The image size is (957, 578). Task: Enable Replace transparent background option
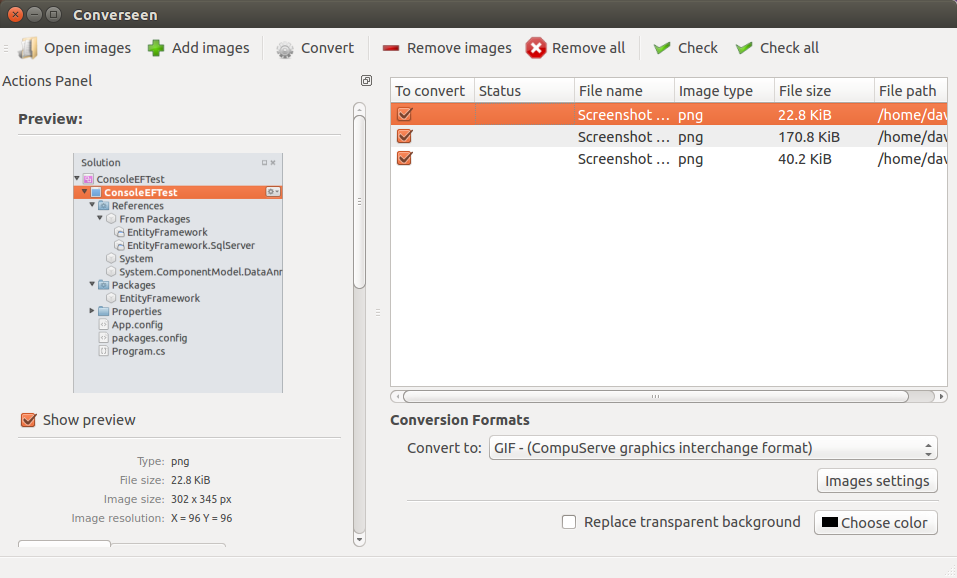point(569,522)
